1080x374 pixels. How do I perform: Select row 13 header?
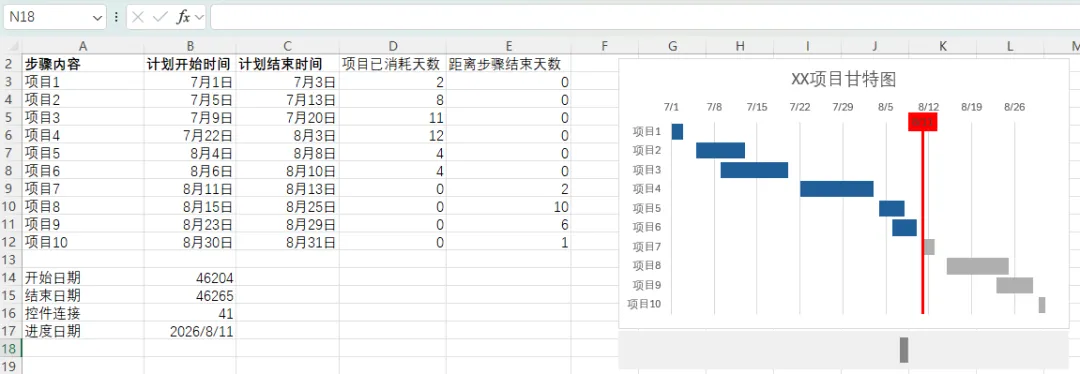(11, 260)
